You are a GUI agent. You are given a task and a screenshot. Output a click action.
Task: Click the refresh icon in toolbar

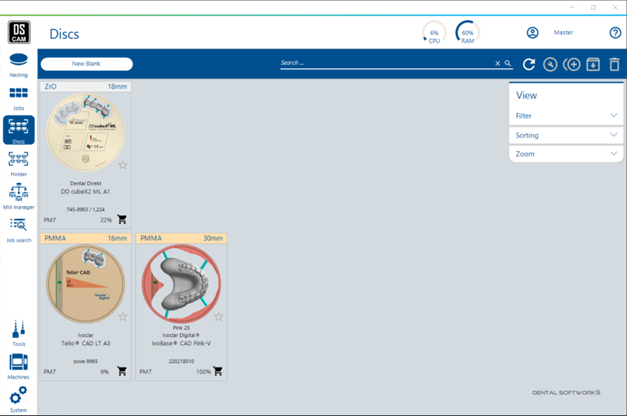(529, 64)
